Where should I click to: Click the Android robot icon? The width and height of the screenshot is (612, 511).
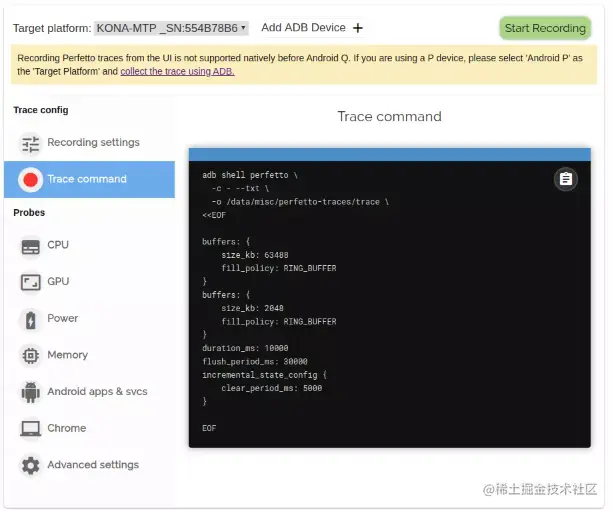pyautogui.click(x=30, y=392)
